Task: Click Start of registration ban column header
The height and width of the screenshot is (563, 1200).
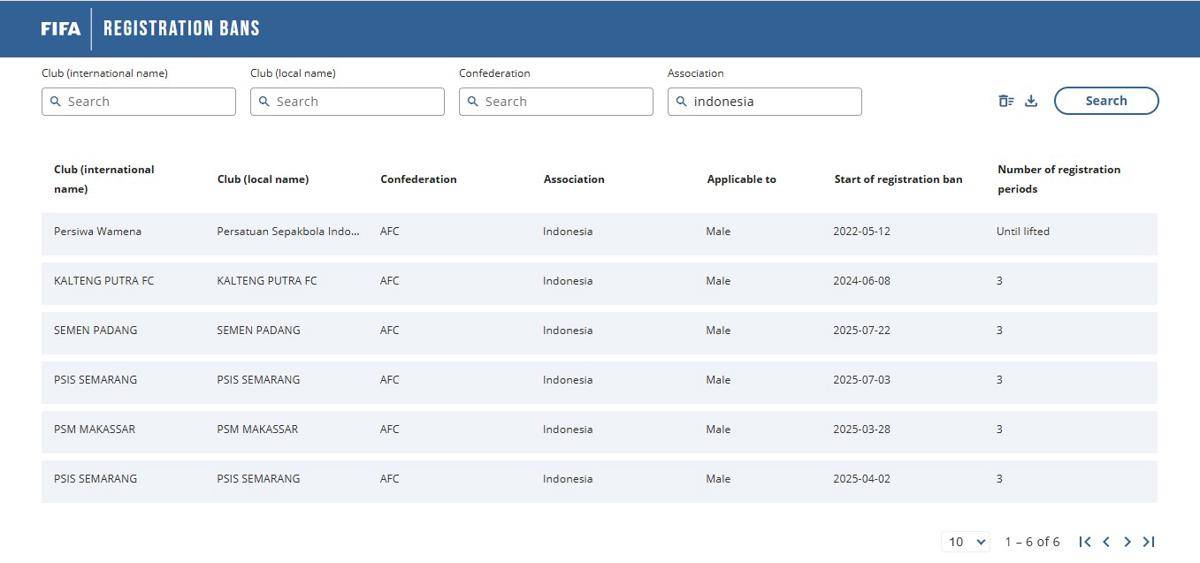Action: coord(898,179)
